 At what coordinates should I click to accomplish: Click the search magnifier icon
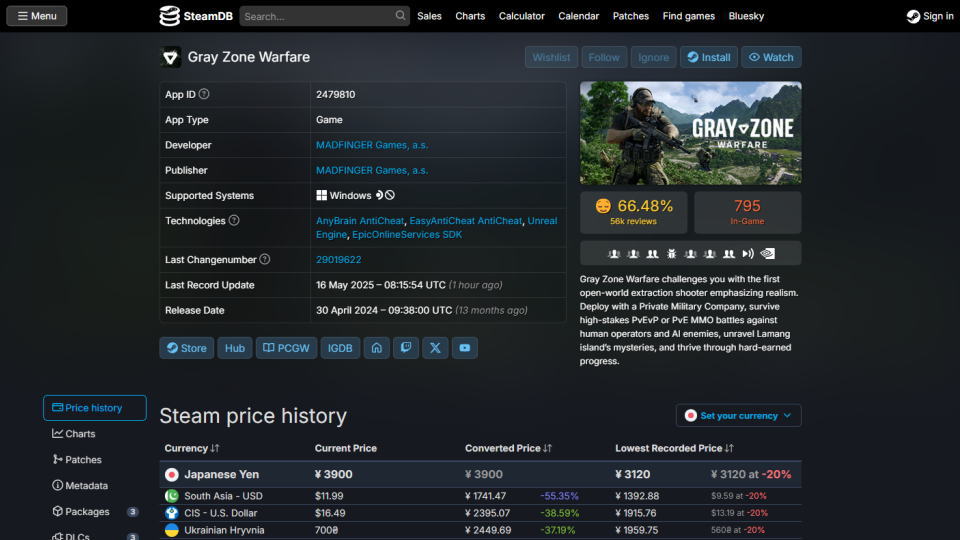(x=400, y=16)
